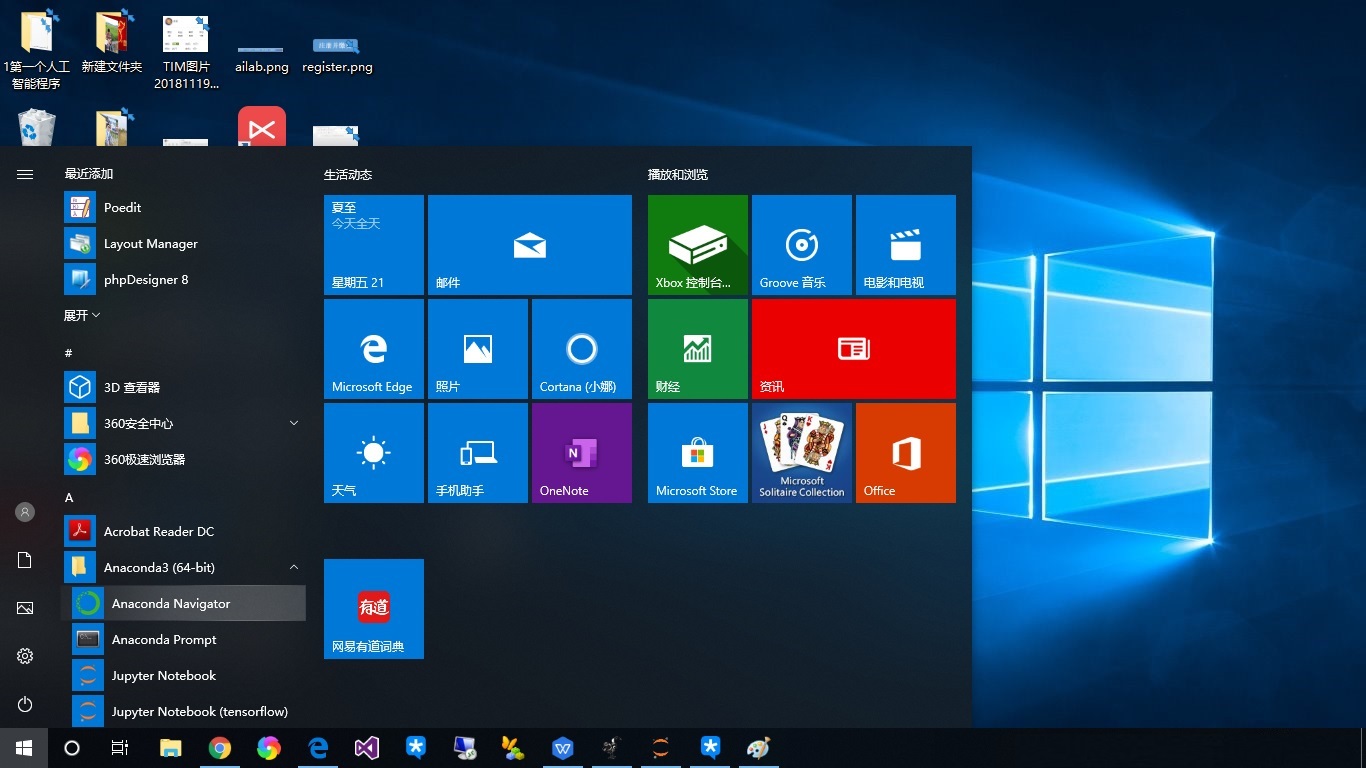Image resolution: width=1366 pixels, height=768 pixels.
Task: Collapse the Anaconda3 (64-bit) folder
Action: click(185, 568)
